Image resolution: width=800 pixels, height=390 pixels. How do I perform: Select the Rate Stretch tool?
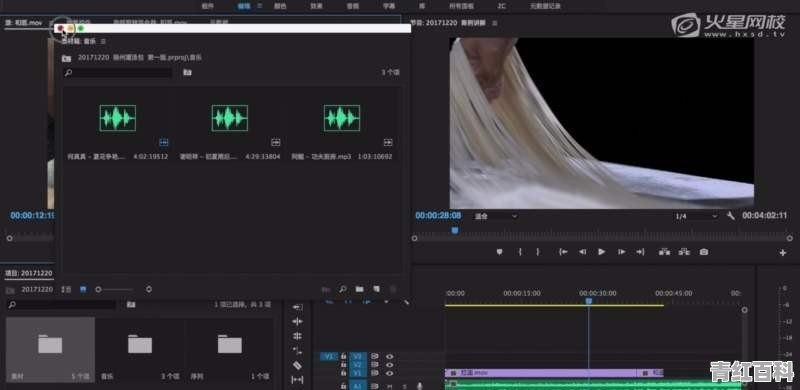297,350
